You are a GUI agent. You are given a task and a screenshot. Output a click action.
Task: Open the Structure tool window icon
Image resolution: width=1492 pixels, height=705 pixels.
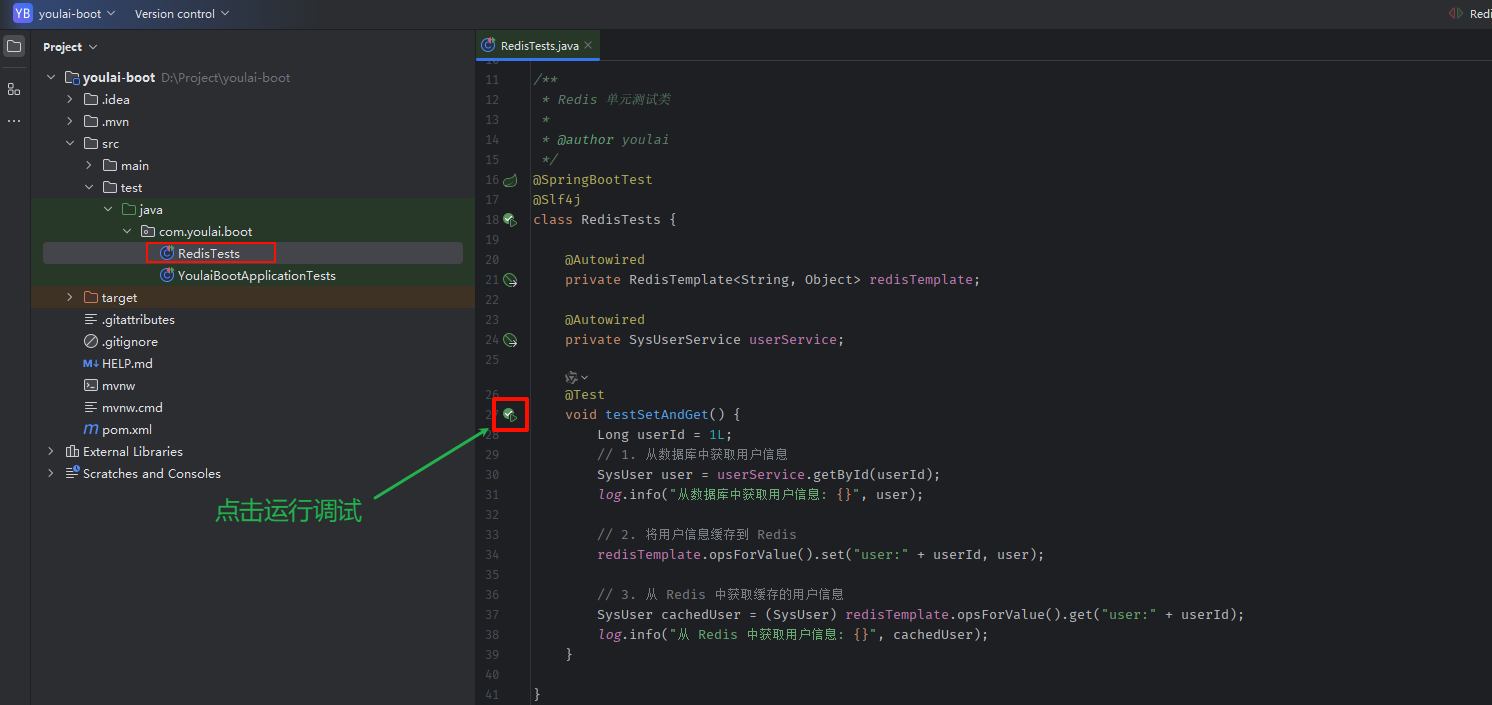click(x=14, y=89)
